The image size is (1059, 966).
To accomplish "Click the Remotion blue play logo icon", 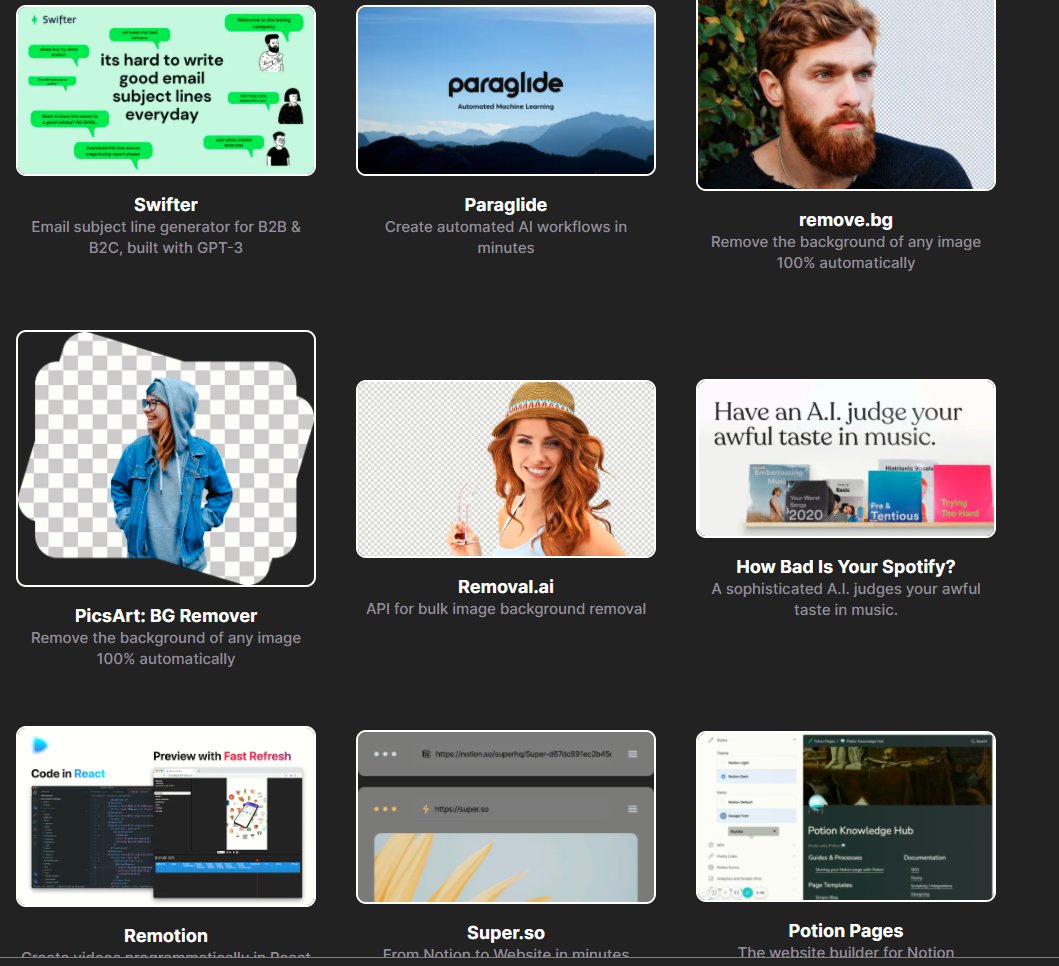I will [x=40, y=744].
